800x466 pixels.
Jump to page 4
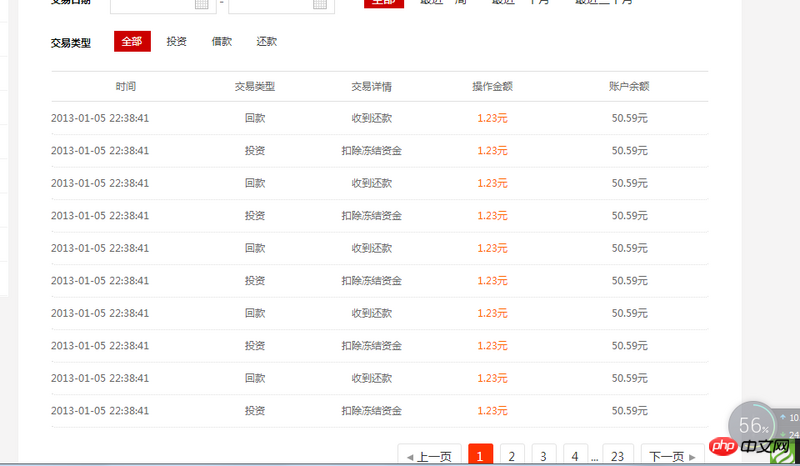(x=575, y=455)
